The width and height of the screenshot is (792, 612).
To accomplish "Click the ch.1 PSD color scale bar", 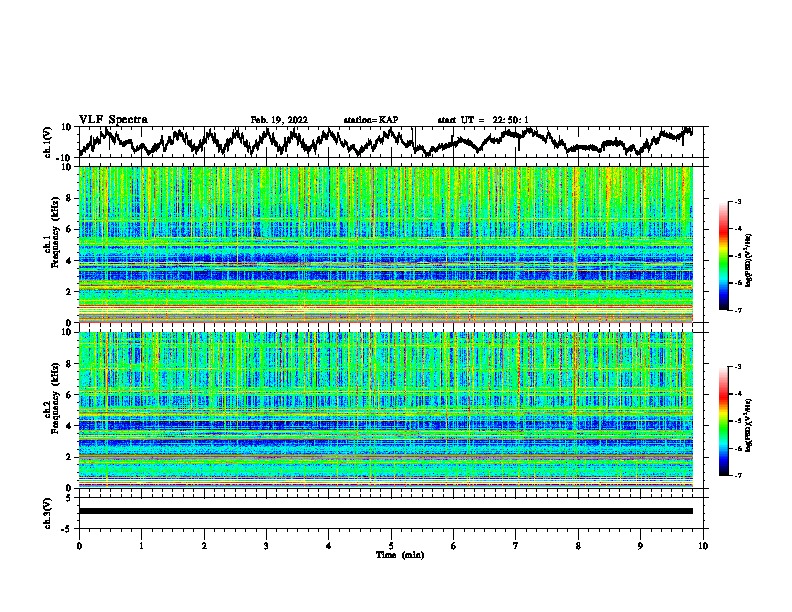I will (x=723, y=256).
